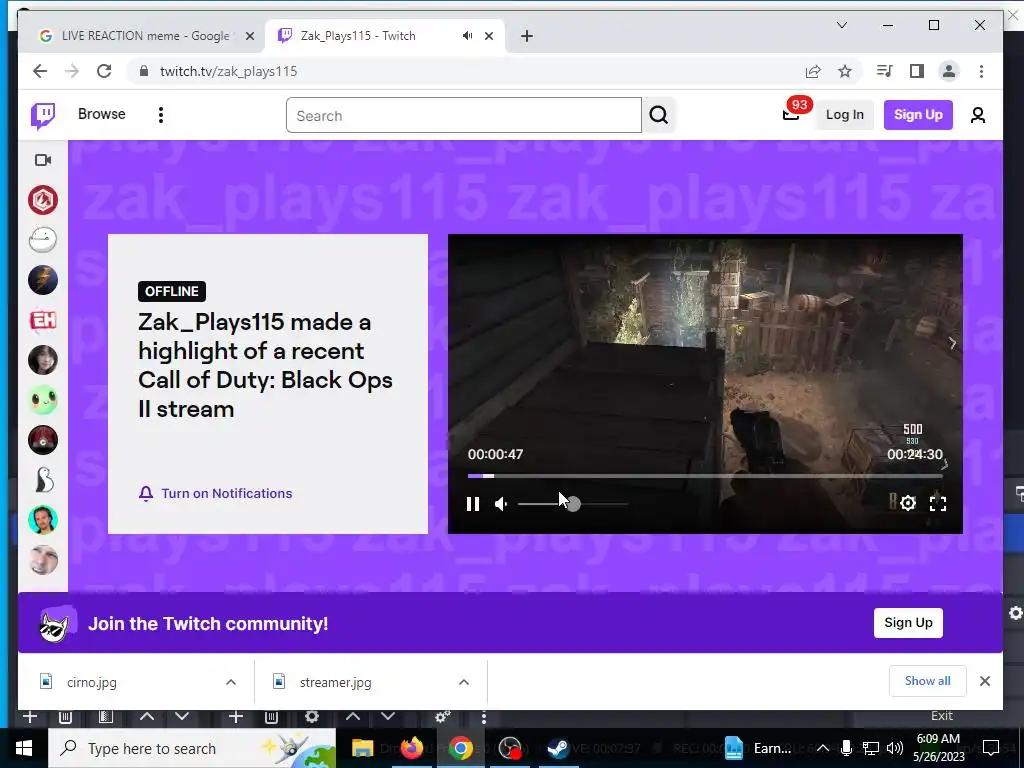Open the tab search dropdown chevron
Viewport: 1024px width, 768px height.
(x=842, y=25)
